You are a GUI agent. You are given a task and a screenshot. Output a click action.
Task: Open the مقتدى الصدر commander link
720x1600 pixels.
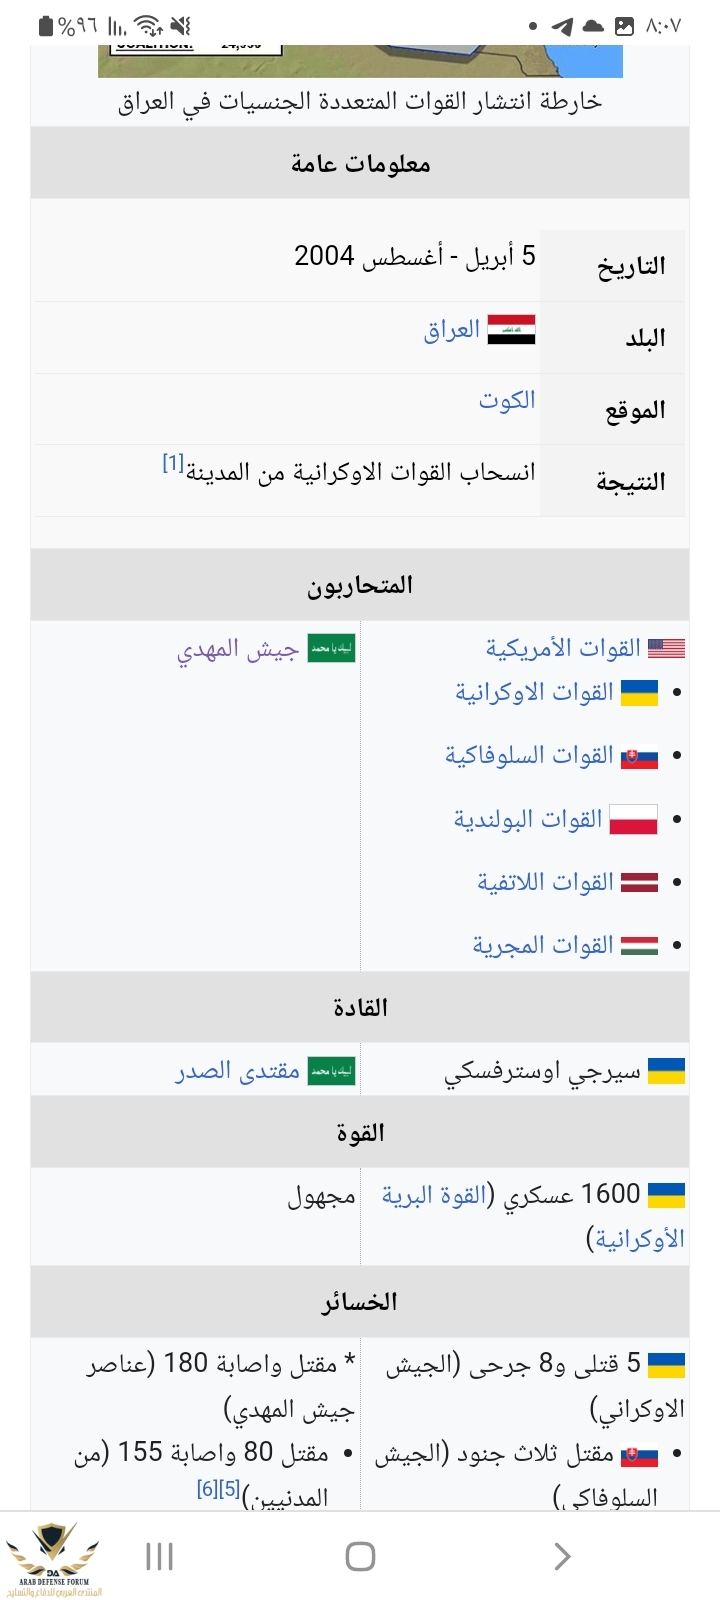click(238, 1072)
